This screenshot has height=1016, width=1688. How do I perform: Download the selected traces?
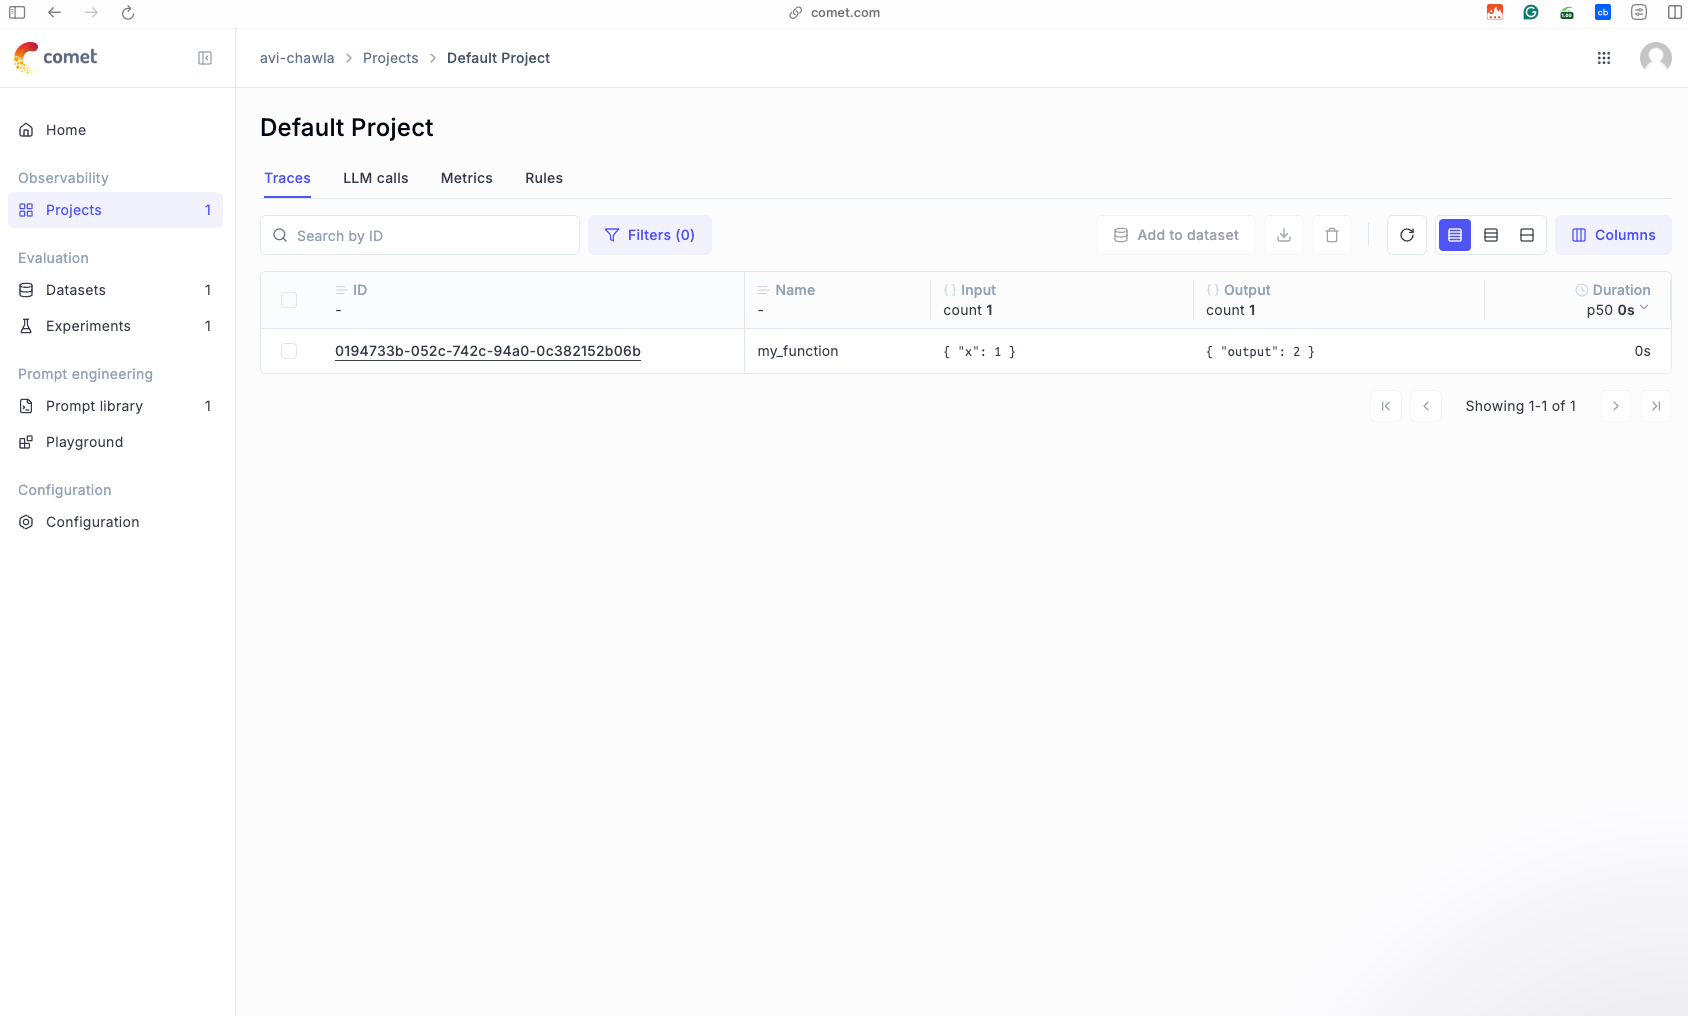coord(1284,235)
